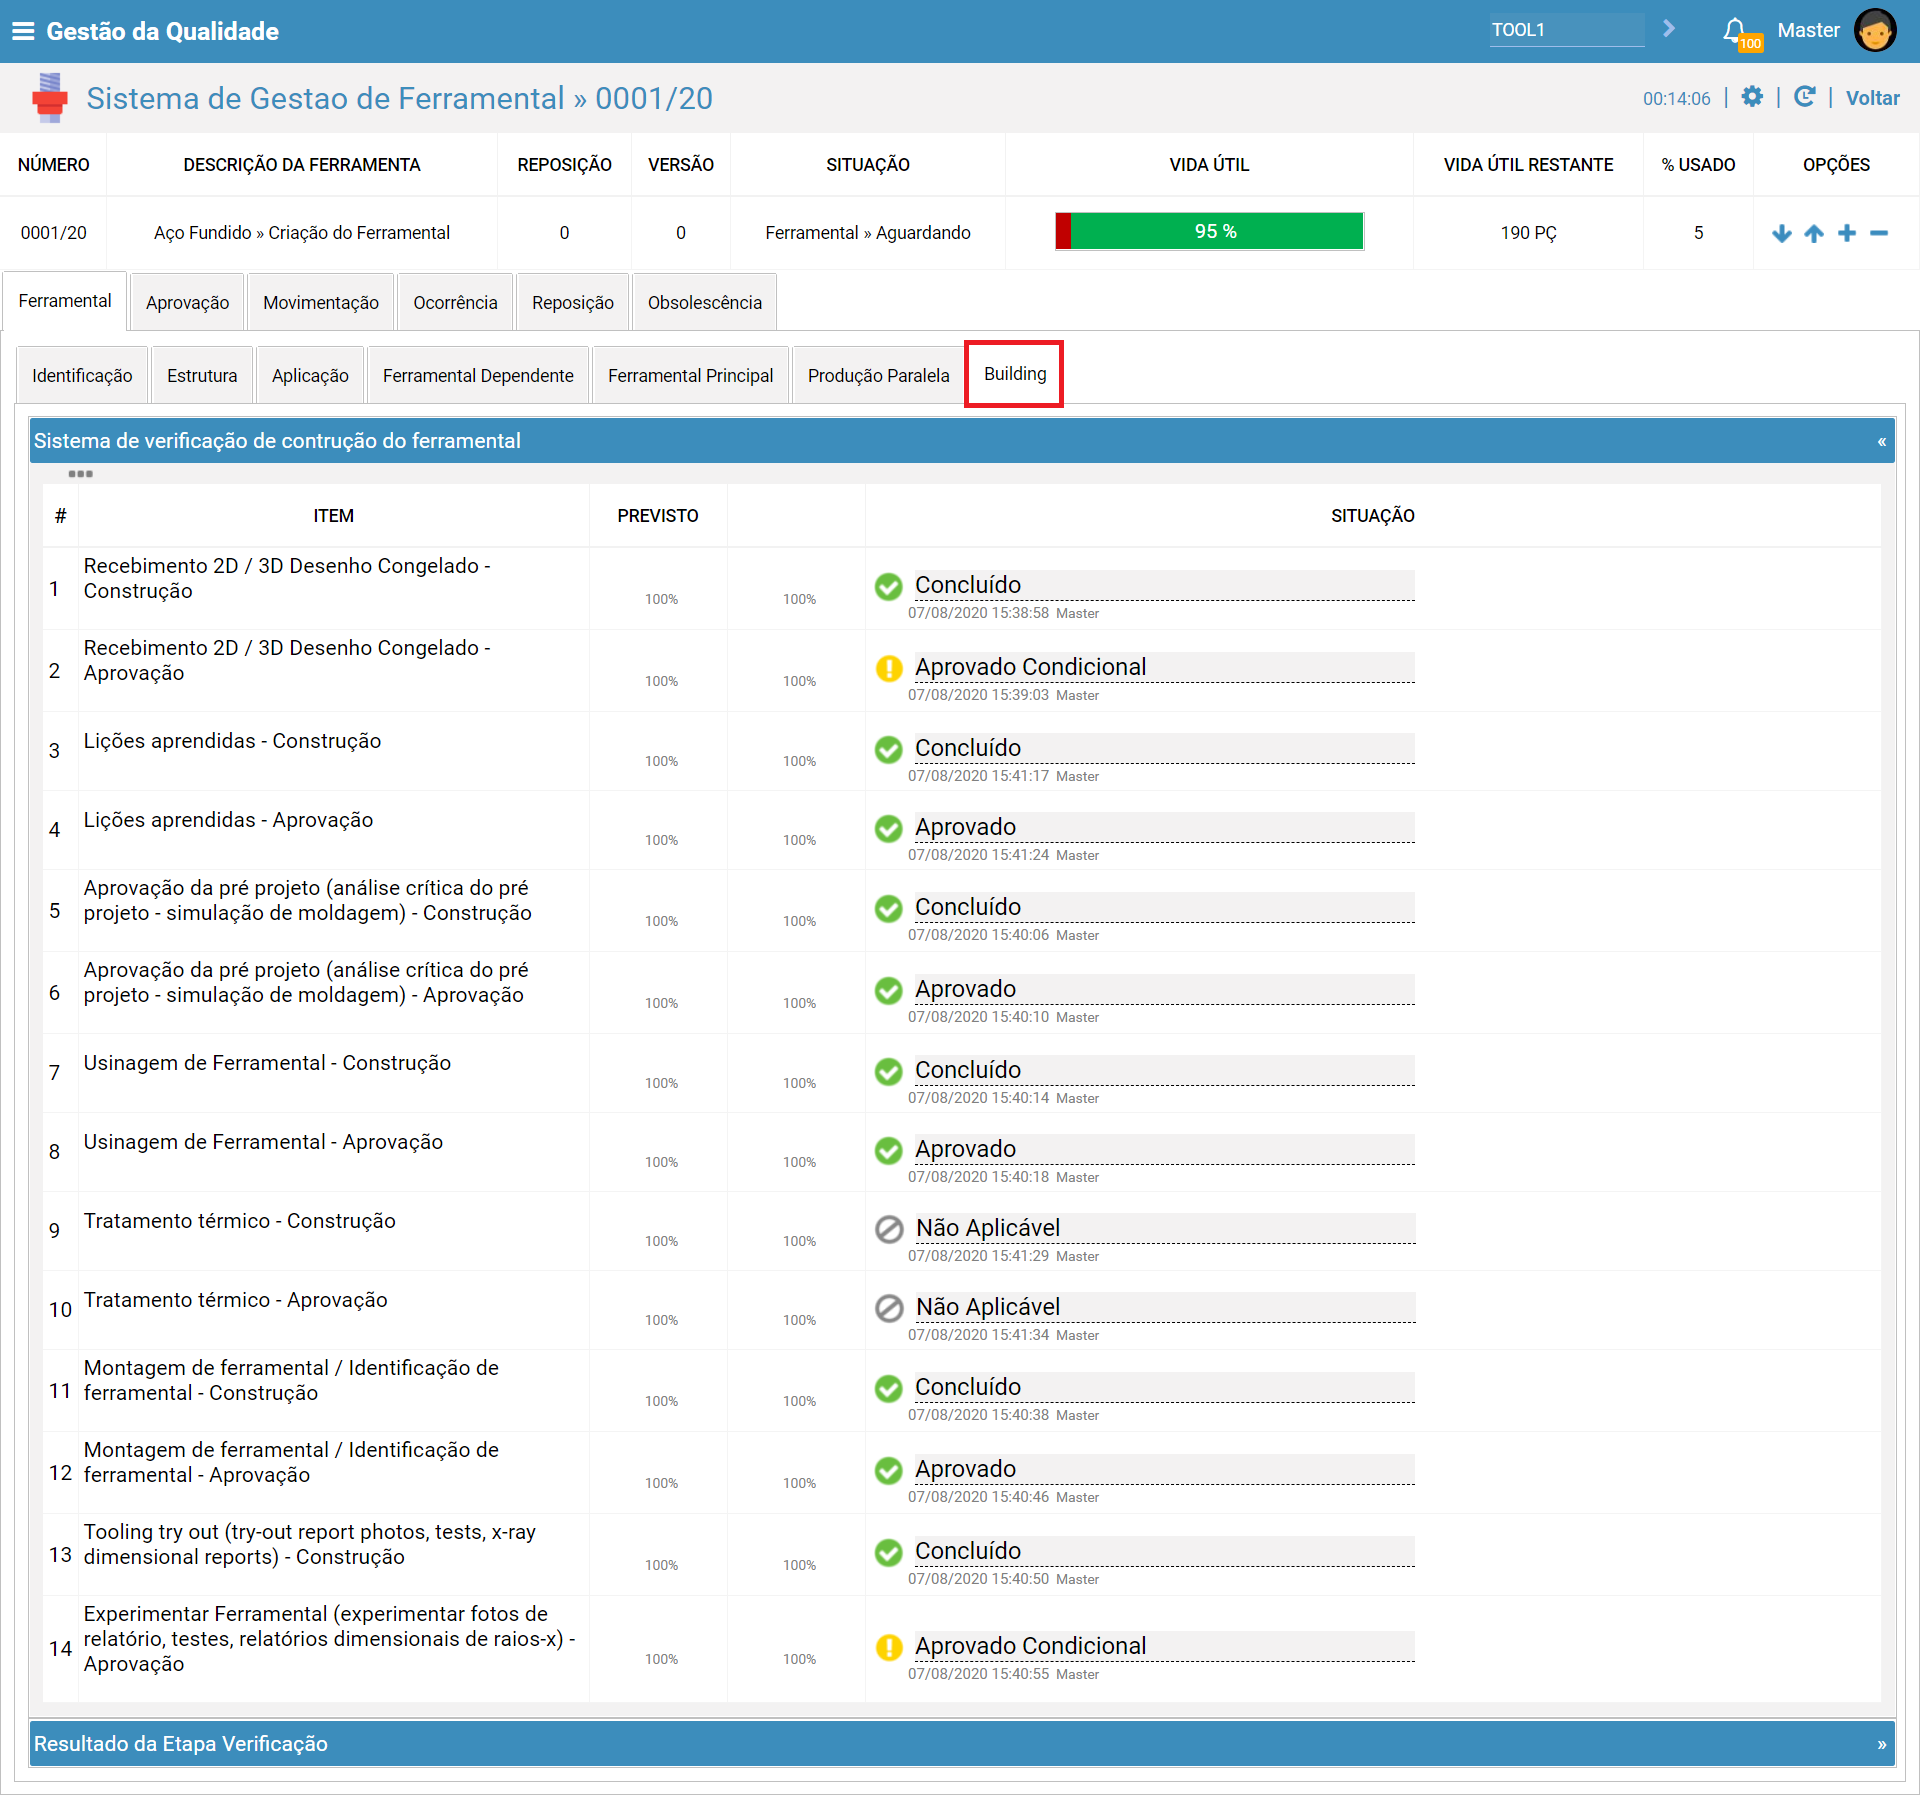Click the 95 % vida útil progress bar
Viewport: 1921px width, 1798px height.
(1209, 231)
